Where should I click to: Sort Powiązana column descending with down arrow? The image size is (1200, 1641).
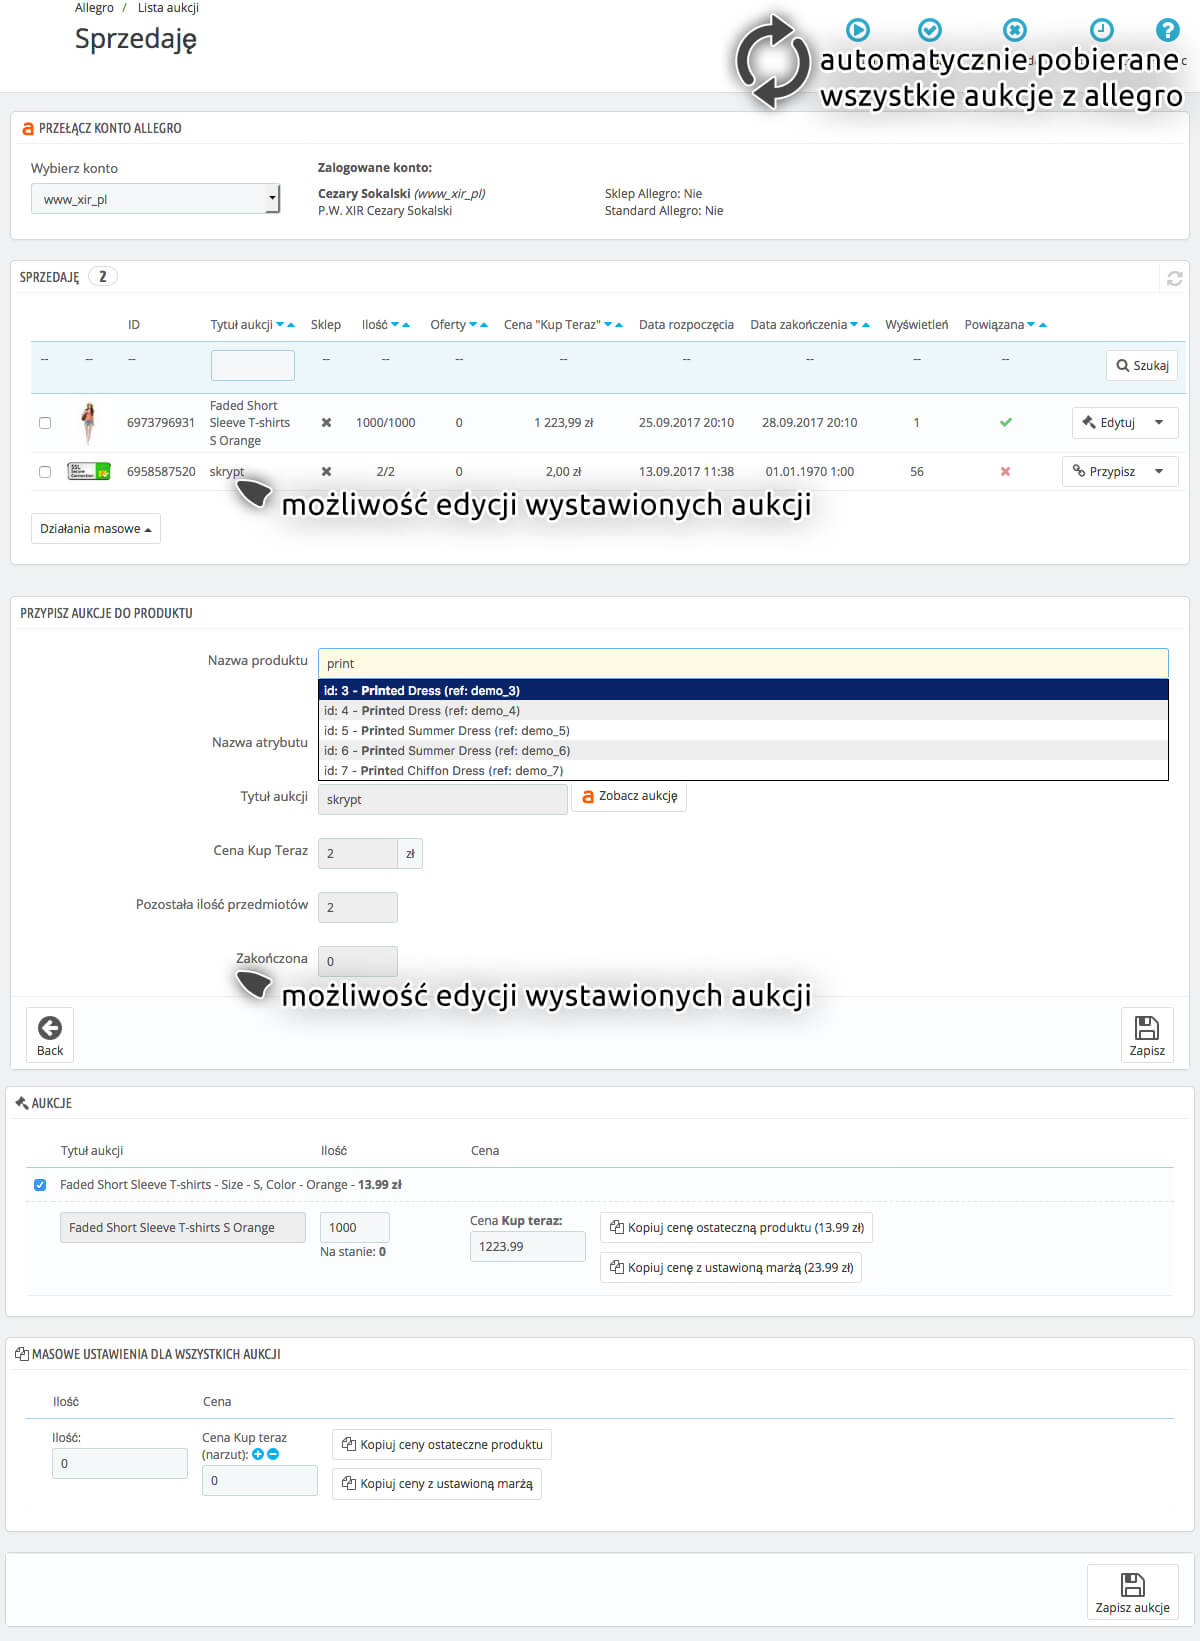pos(1031,325)
